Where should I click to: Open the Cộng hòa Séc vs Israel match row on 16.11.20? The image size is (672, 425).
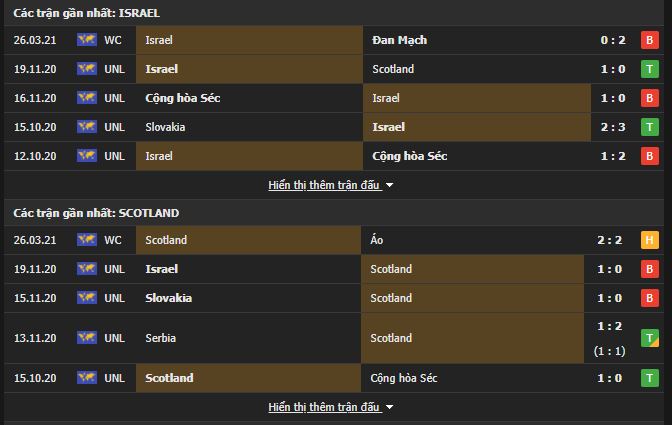[334, 98]
